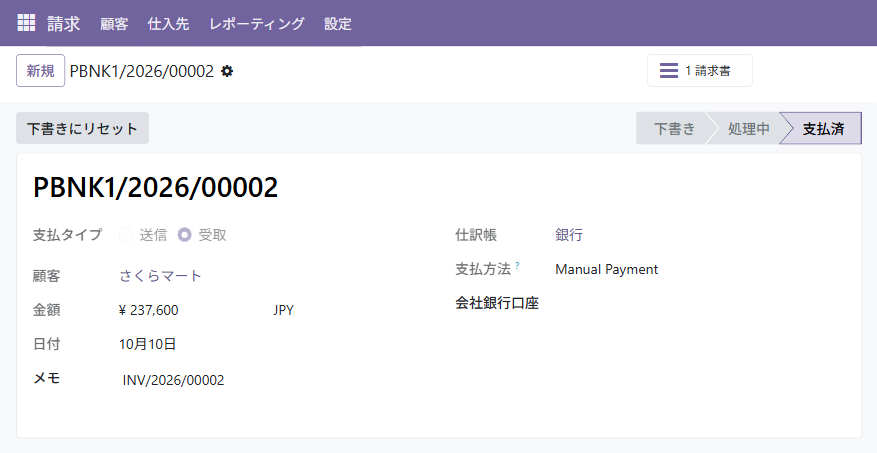The width and height of the screenshot is (877, 453).
Task: Click the 支払タイプ field label
Action: (x=67, y=235)
